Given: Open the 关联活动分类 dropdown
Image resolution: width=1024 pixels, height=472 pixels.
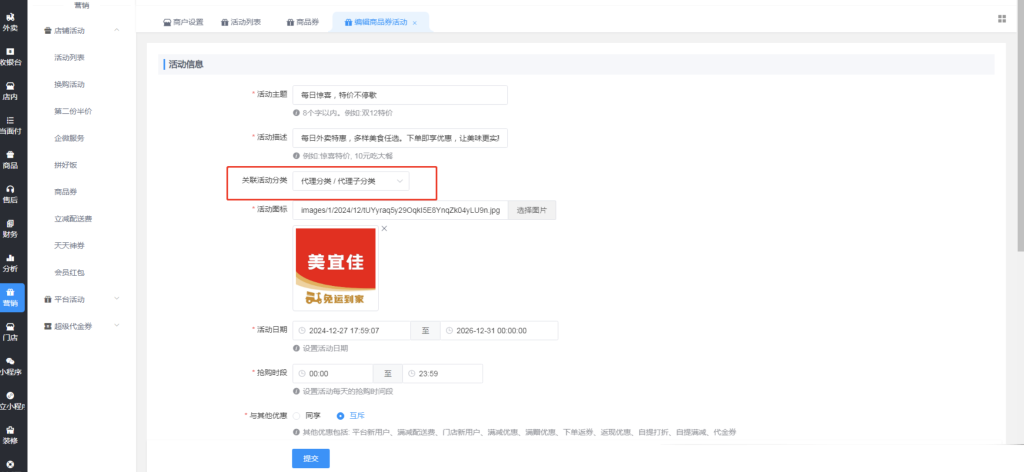Looking at the screenshot, I should 354,181.
